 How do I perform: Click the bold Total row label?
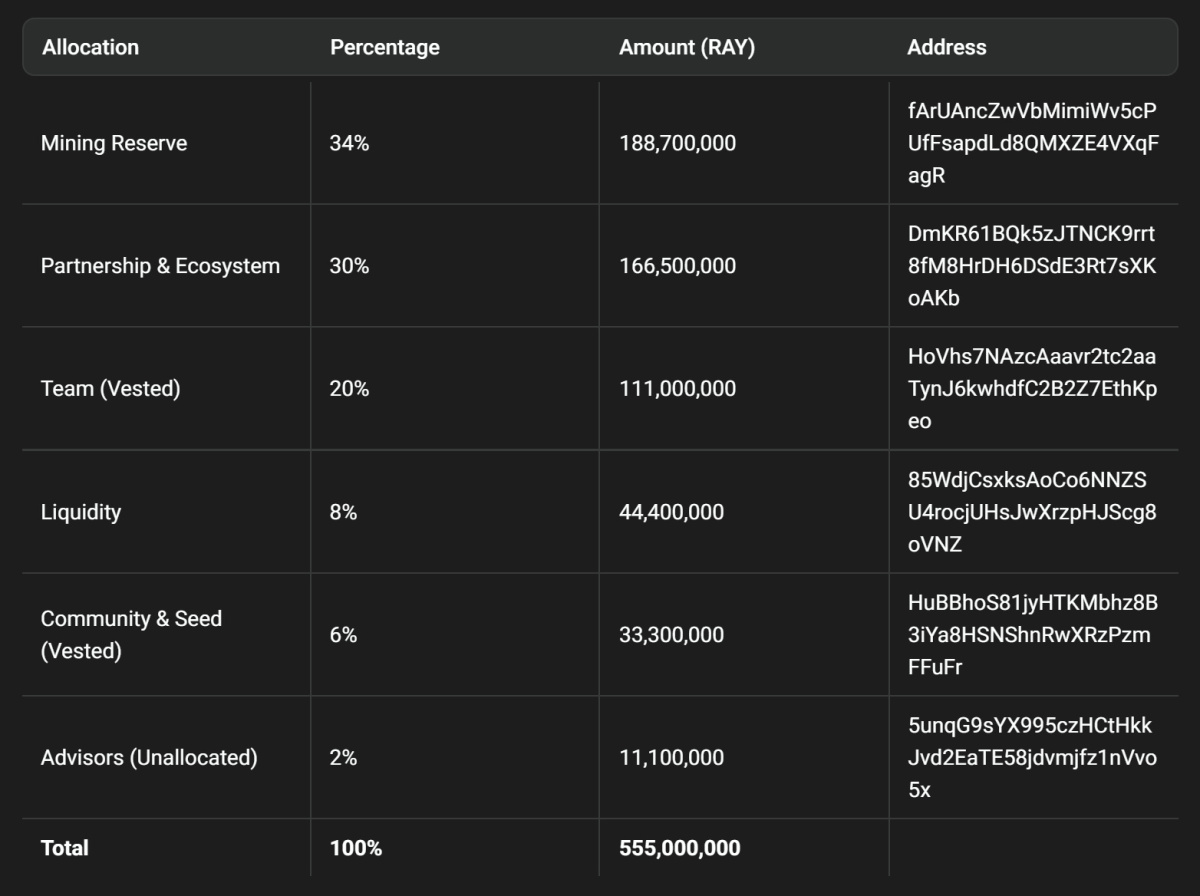(65, 848)
